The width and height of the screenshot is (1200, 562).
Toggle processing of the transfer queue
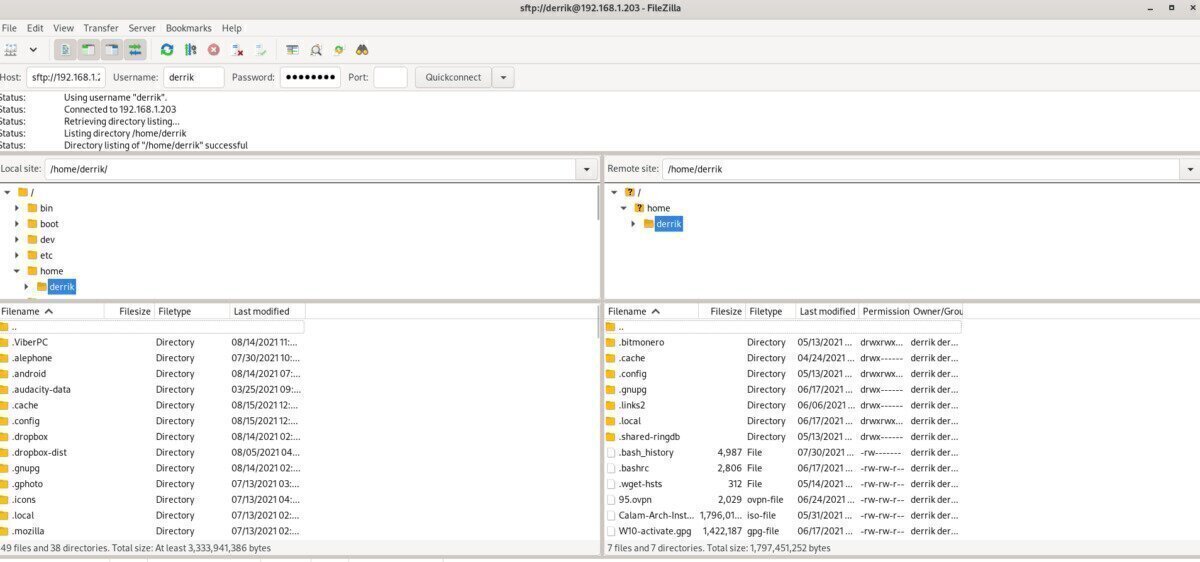(190, 49)
